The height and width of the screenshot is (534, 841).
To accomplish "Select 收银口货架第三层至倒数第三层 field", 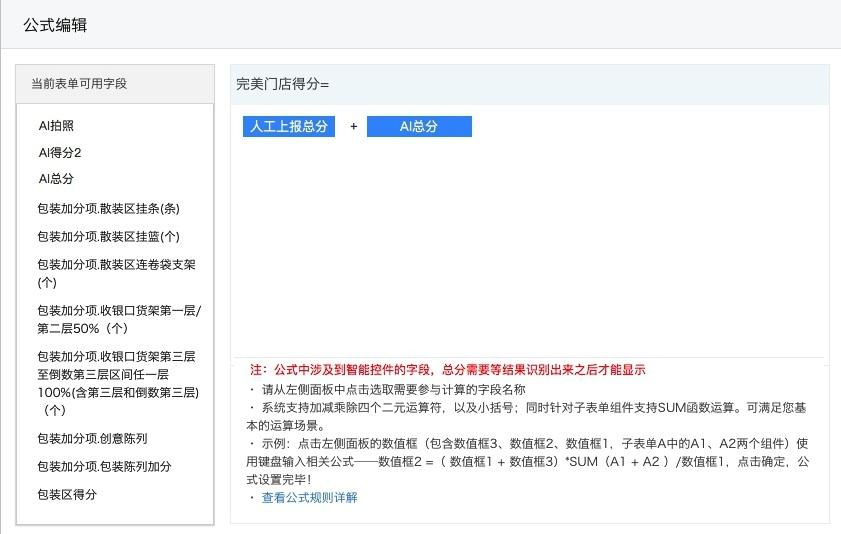I will click(x=118, y=383).
